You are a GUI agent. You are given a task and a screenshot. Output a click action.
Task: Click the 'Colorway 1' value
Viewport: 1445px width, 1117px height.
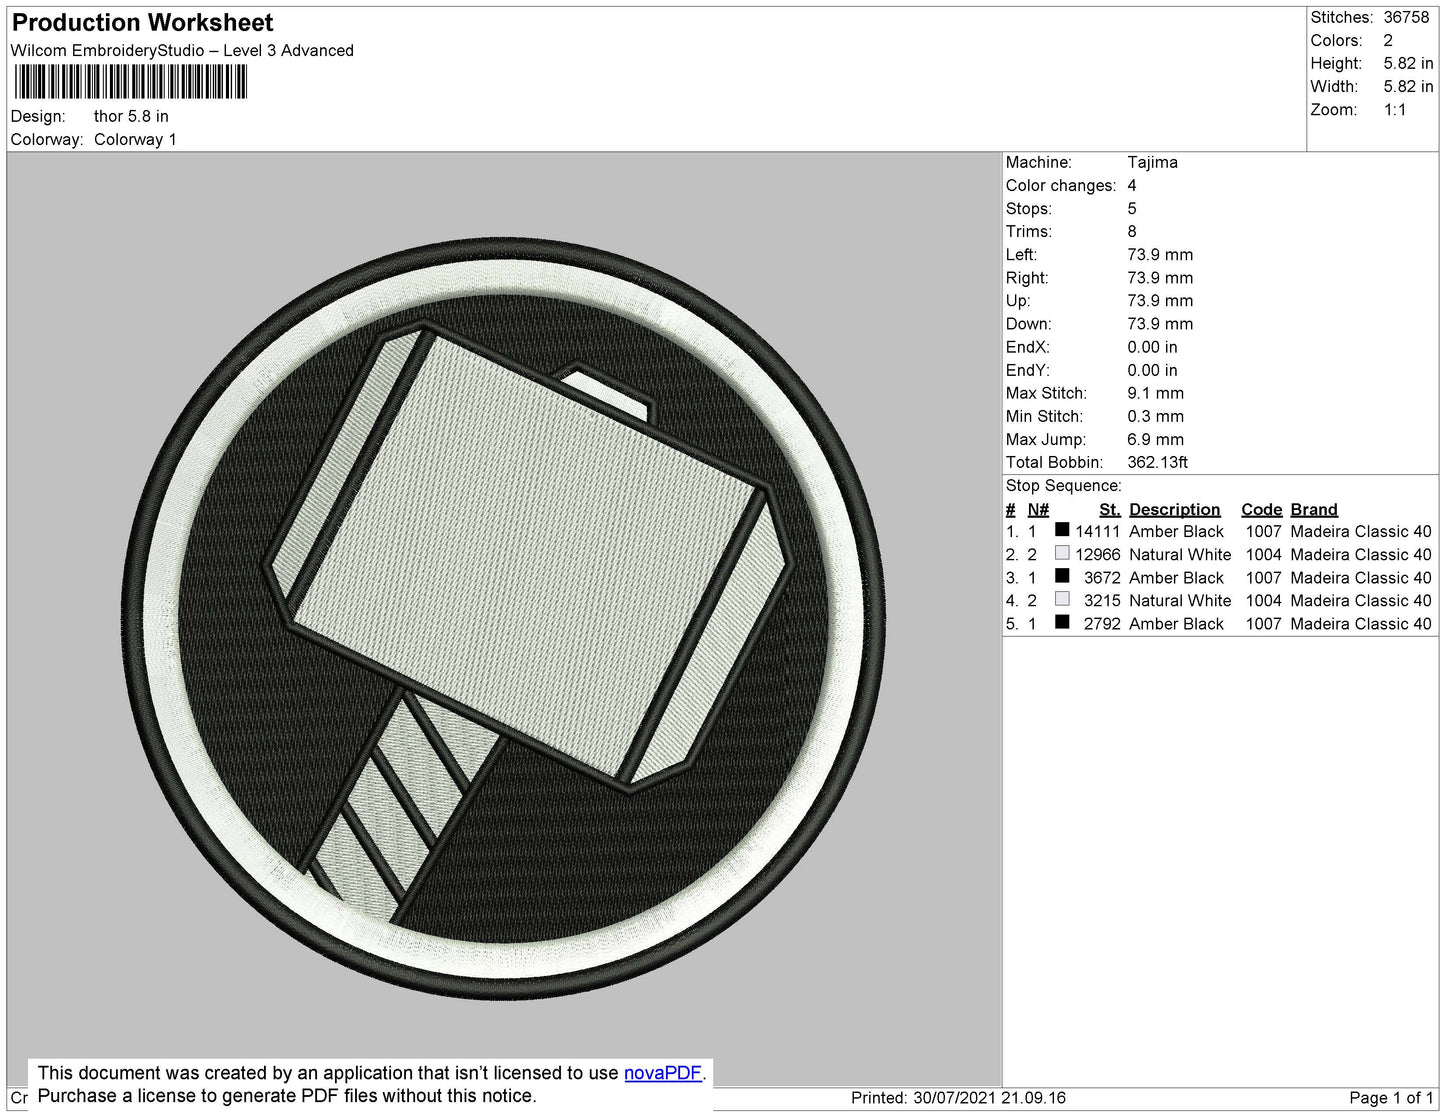[x=135, y=140]
